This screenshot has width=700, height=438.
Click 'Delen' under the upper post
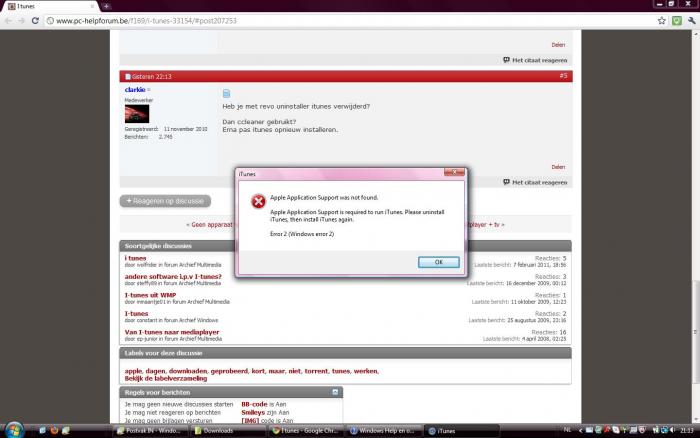(558, 45)
